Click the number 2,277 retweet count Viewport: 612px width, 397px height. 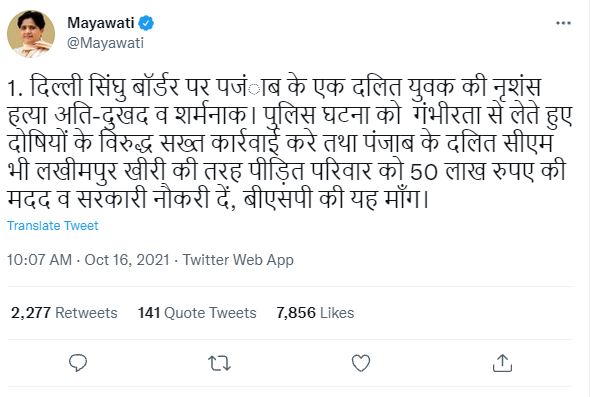pyautogui.click(x=31, y=313)
